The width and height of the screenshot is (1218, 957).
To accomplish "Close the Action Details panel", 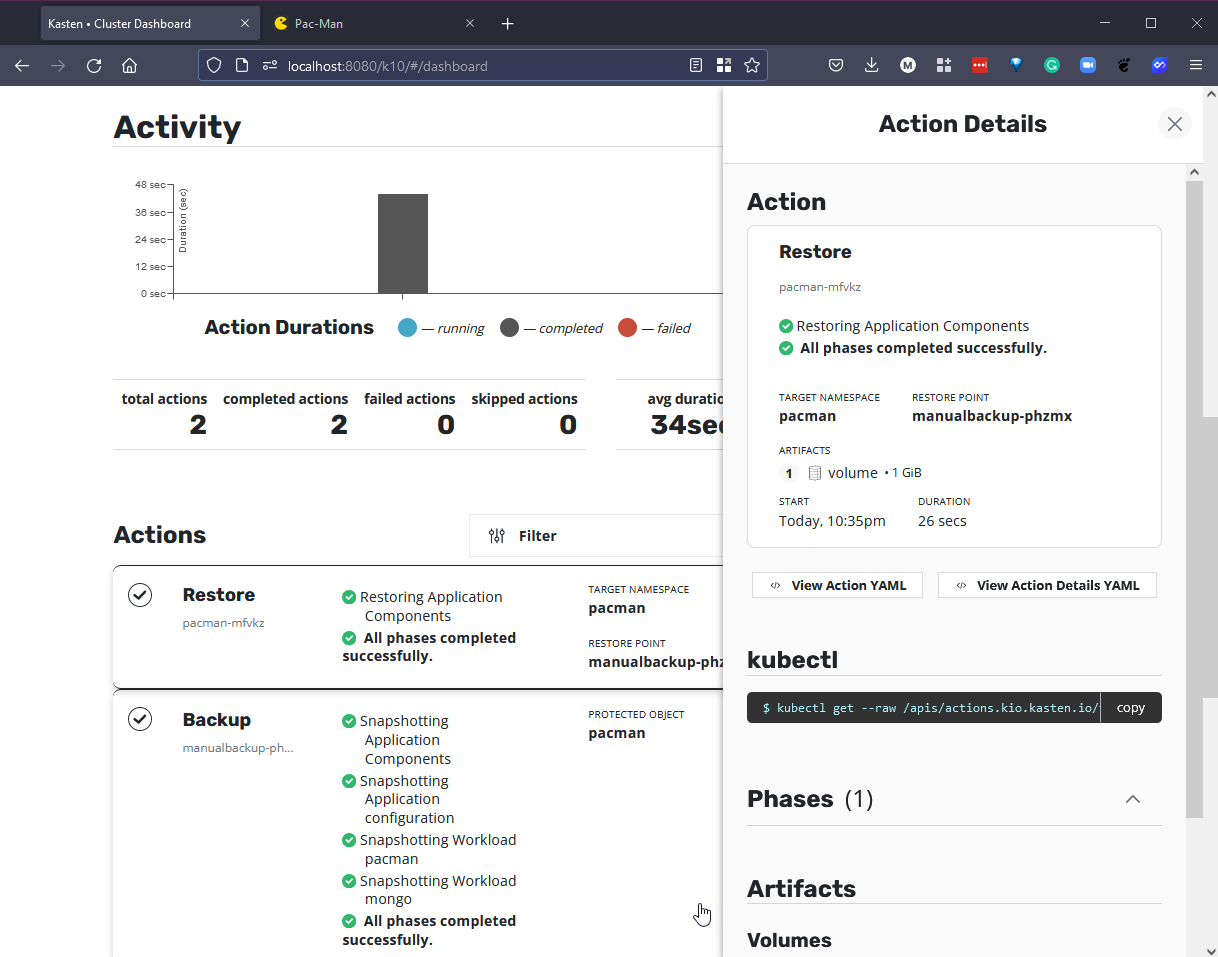I will pos(1174,124).
